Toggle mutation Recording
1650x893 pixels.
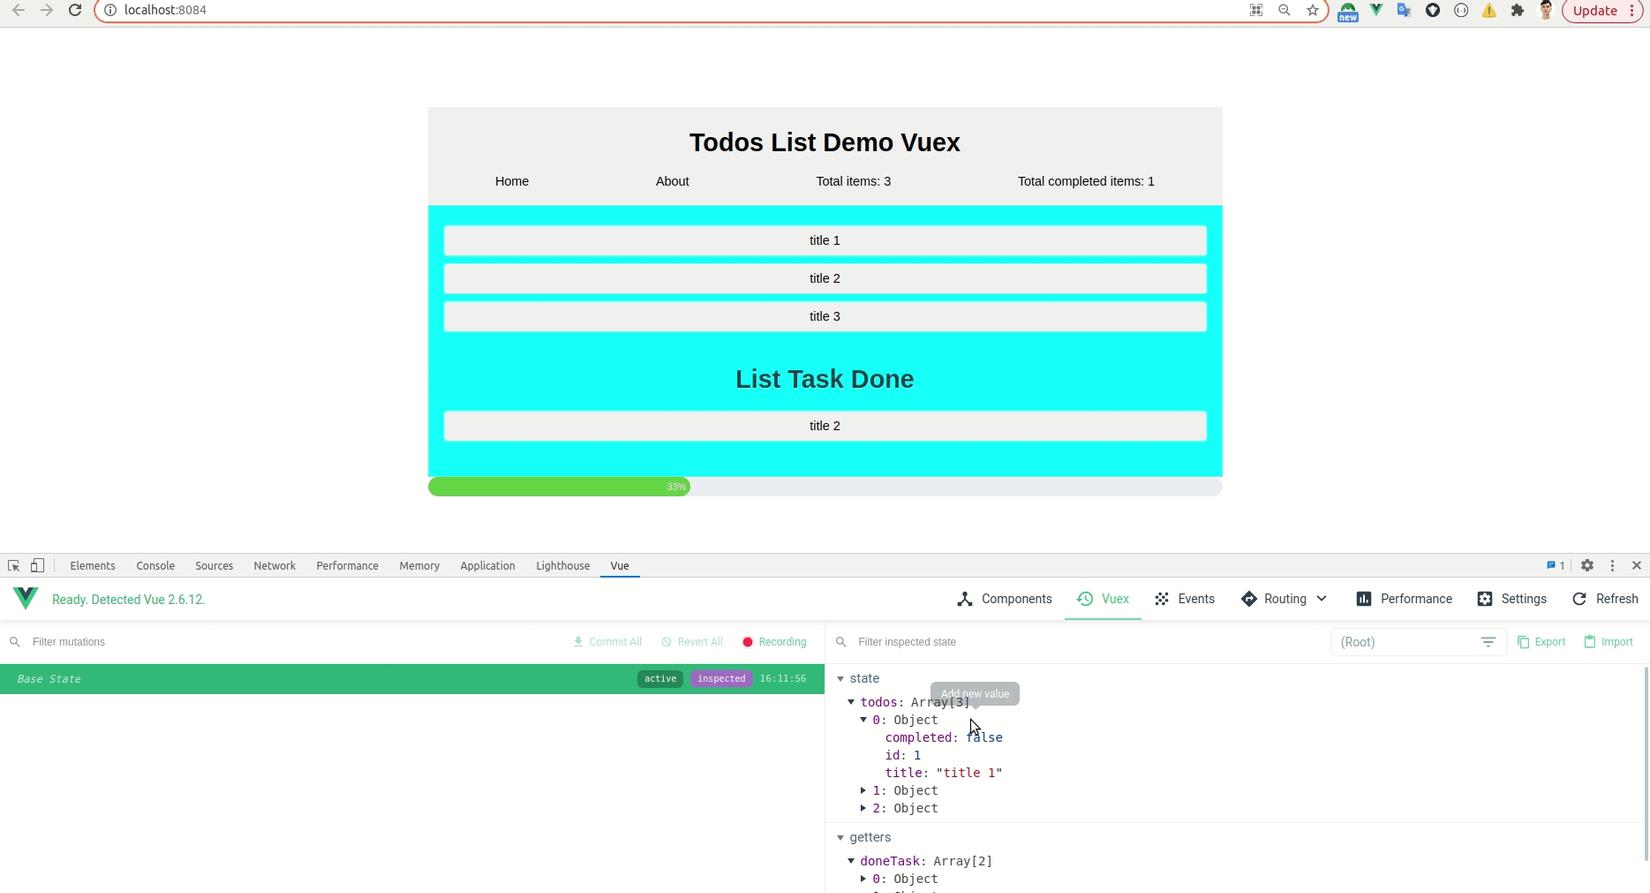[x=774, y=642]
